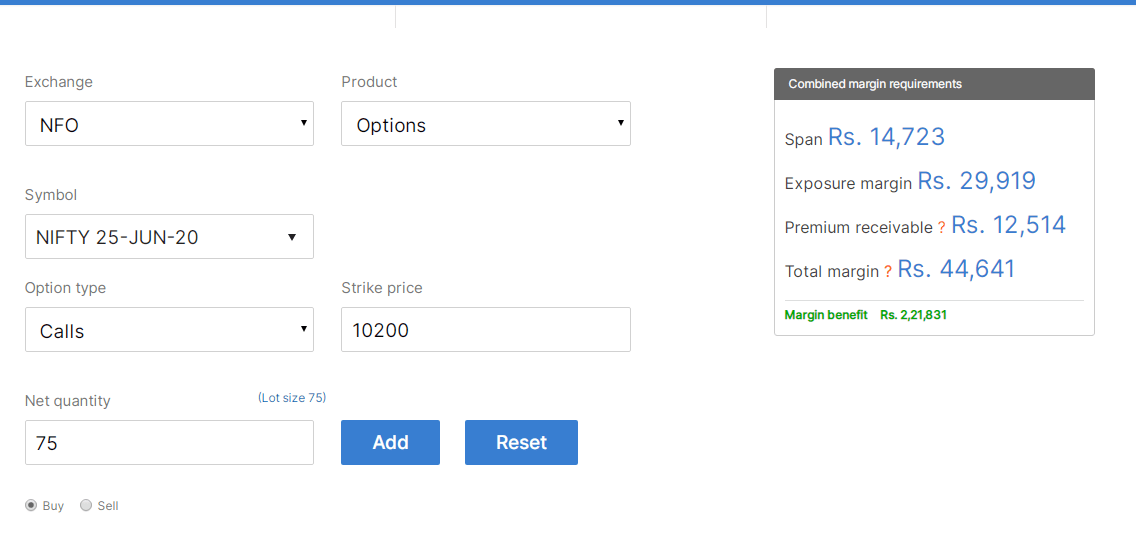Click the Premium receivable Rs. 12,514 value
1136x540 pixels.
click(x=1008, y=225)
